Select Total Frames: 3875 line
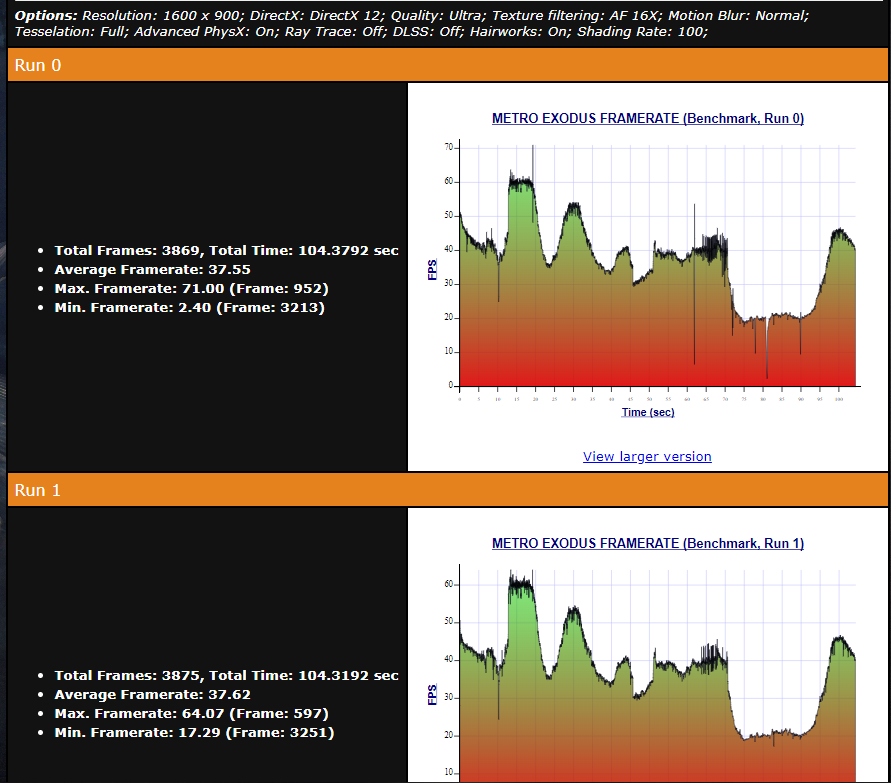The image size is (891, 783). (226, 676)
